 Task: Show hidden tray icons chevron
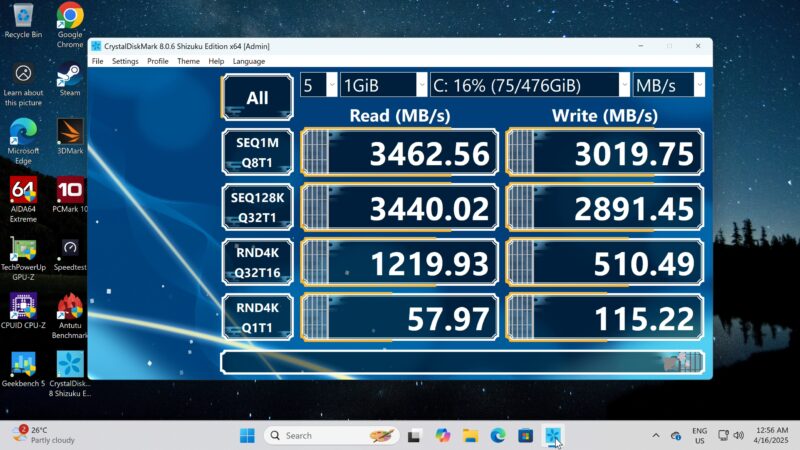(656, 435)
